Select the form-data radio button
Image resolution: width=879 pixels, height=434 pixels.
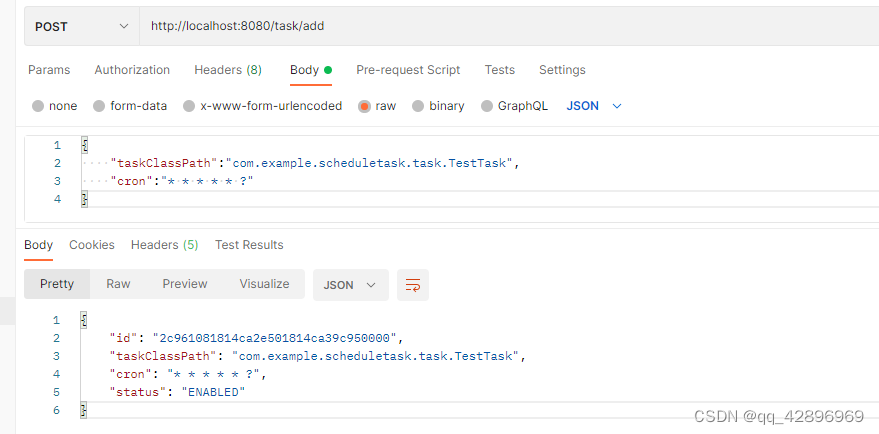(x=99, y=106)
